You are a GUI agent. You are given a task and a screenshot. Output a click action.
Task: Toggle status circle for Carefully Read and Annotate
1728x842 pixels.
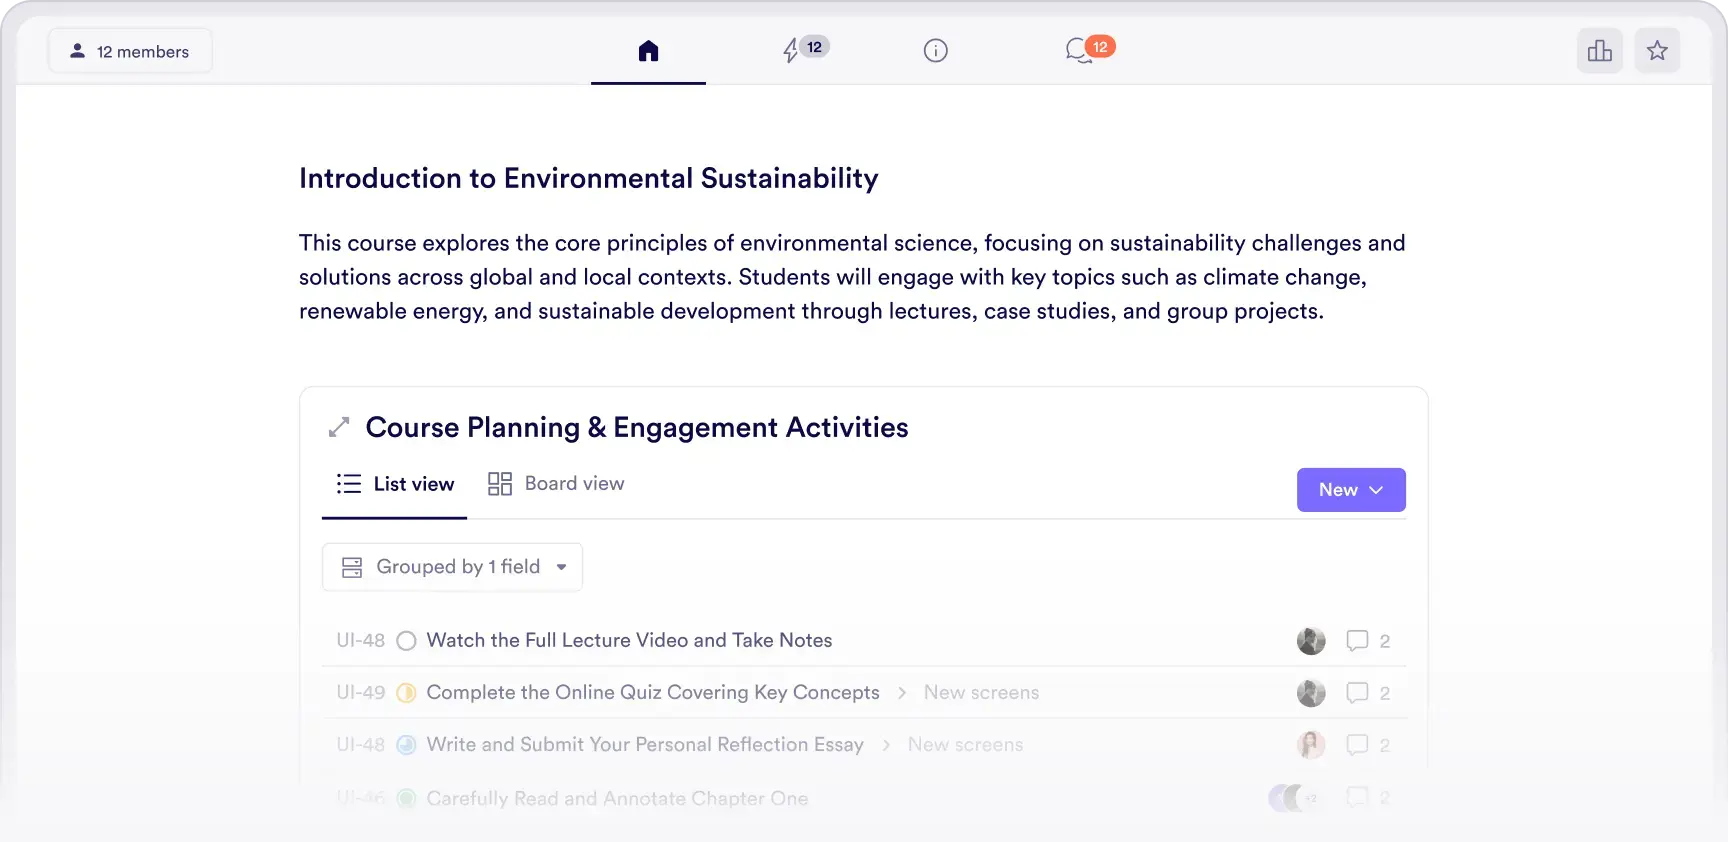click(x=406, y=799)
